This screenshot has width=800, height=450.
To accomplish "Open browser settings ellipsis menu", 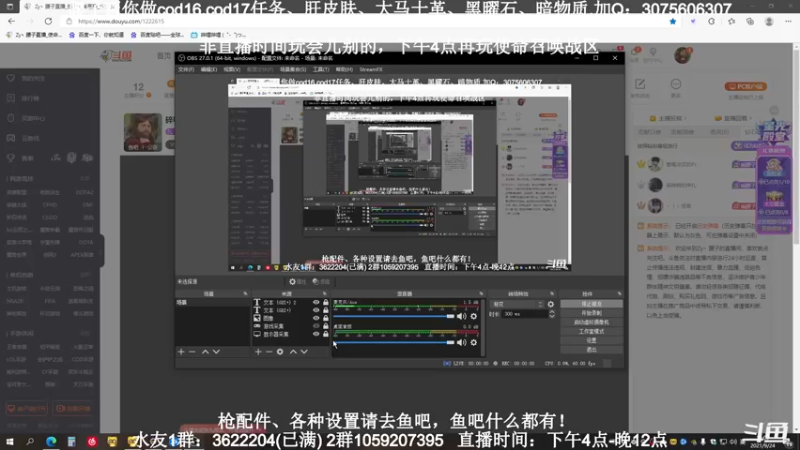I will (x=788, y=21).
